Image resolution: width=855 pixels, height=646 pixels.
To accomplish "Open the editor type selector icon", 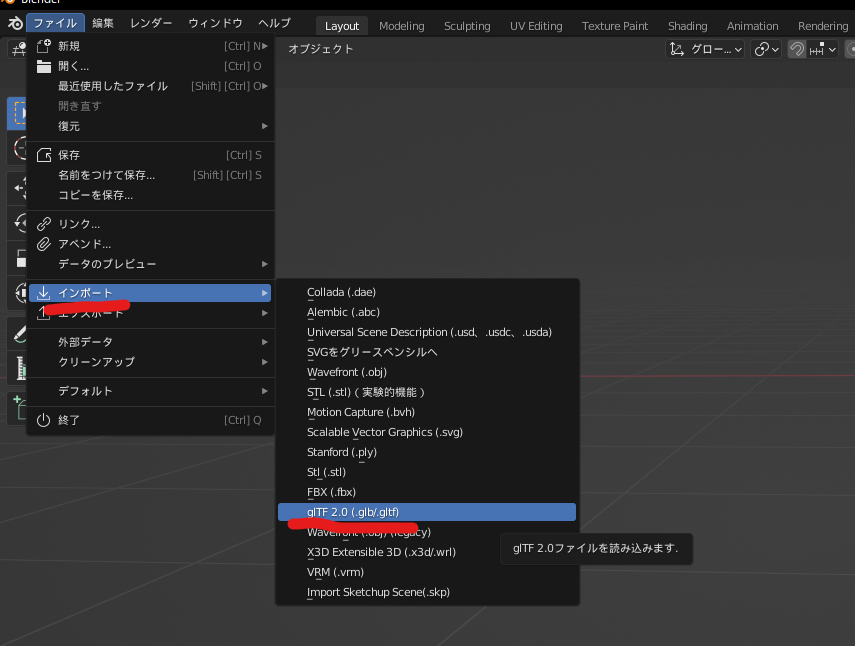I will click(x=18, y=50).
